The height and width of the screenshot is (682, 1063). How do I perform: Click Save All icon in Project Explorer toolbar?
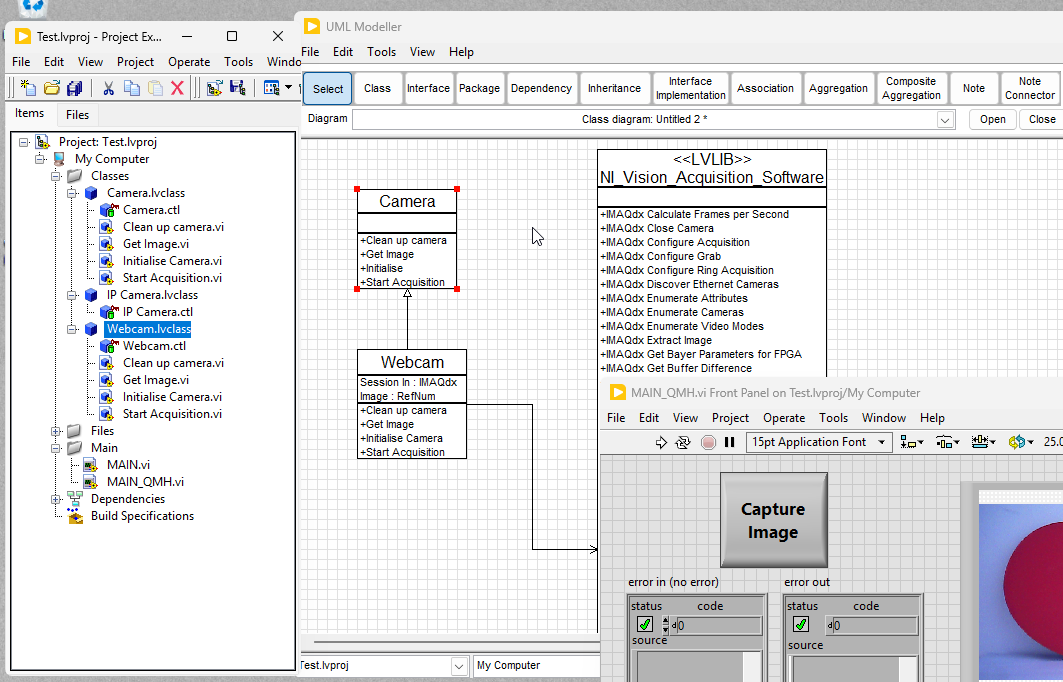click(x=75, y=88)
